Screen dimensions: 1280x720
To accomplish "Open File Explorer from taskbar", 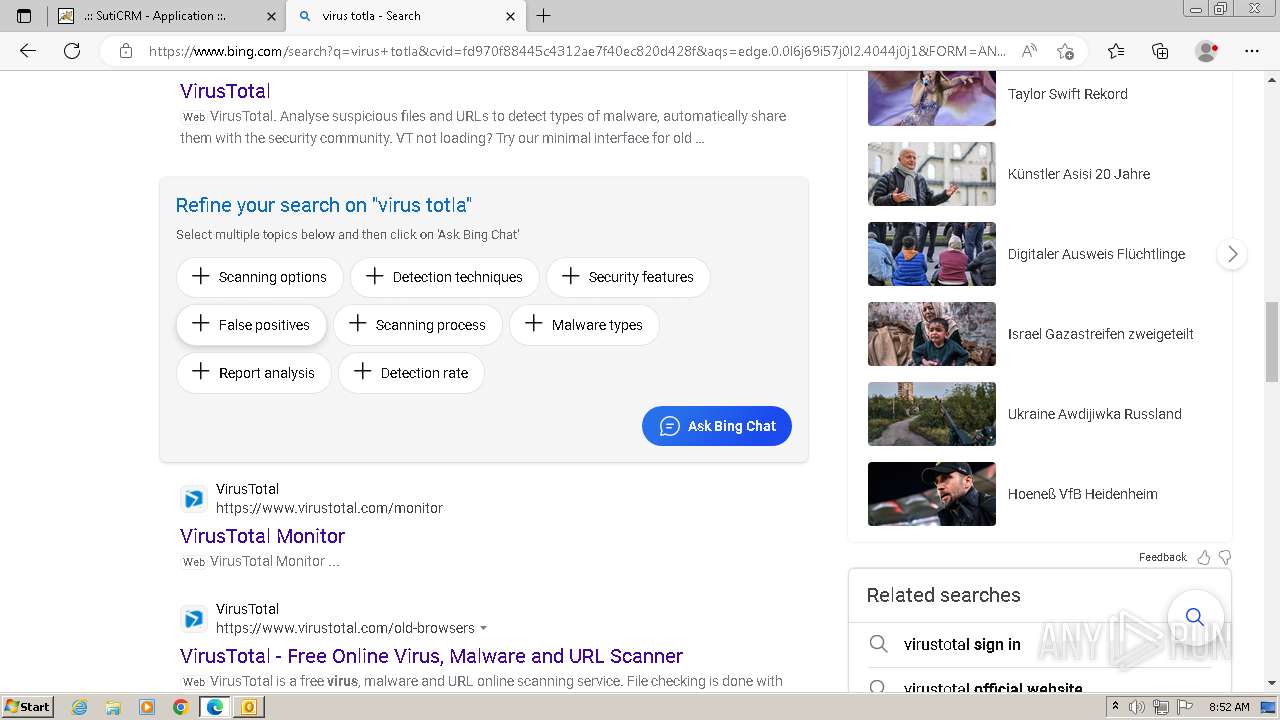I will click(113, 707).
